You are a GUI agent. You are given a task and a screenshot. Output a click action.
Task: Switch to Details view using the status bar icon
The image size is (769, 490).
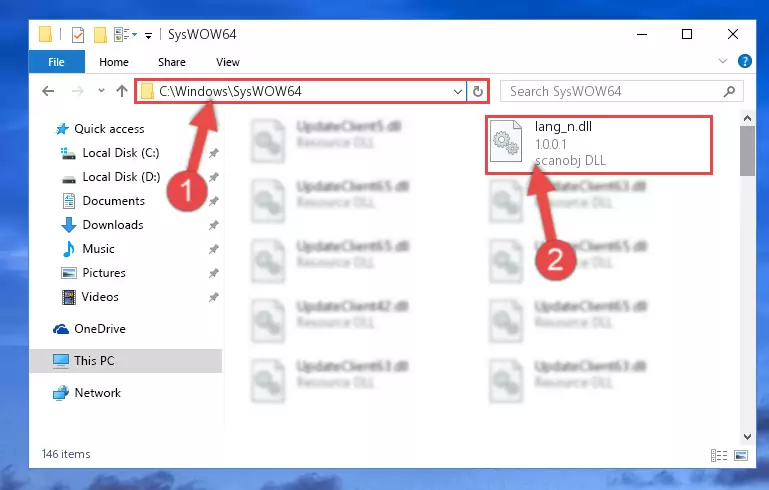click(x=719, y=456)
